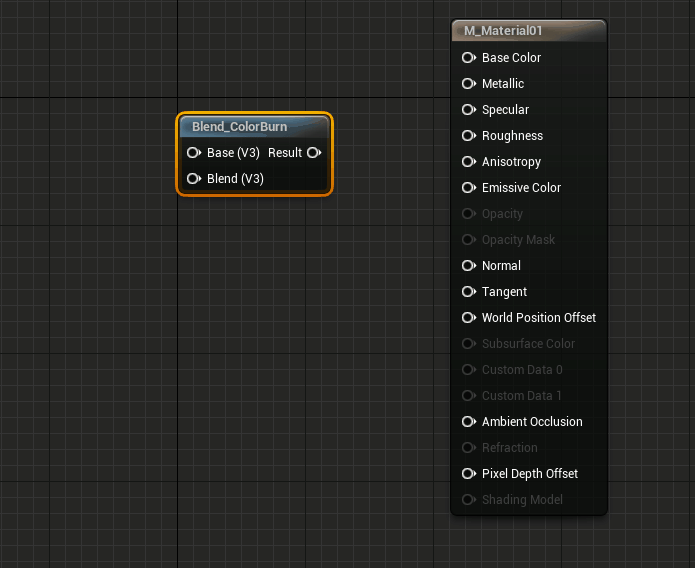
Task: Click the greyed 'Shading Model' label
Action: pos(522,500)
